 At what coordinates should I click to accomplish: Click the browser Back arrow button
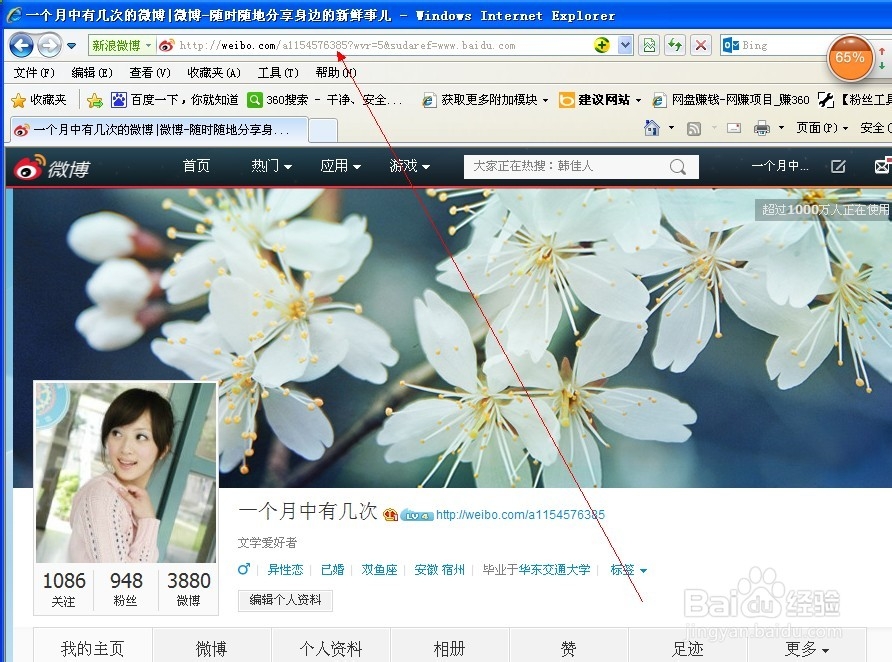[22, 45]
